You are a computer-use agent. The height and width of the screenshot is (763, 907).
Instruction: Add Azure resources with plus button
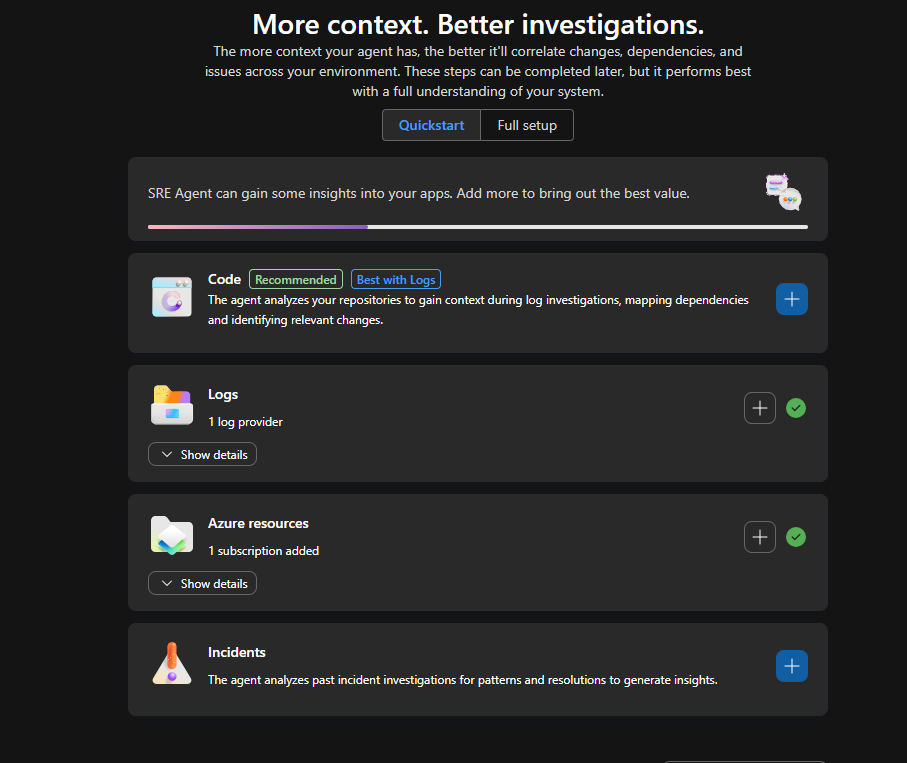[x=759, y=537]
